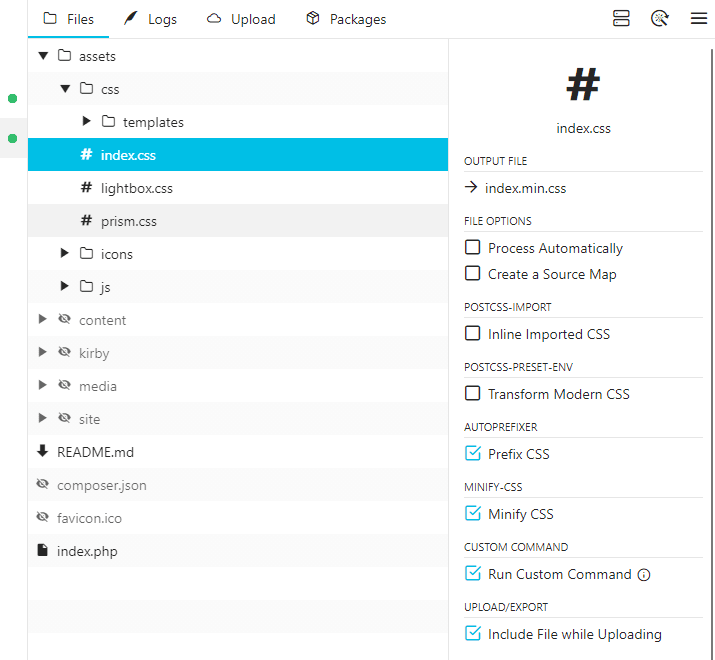This screenshot has width=715, height=660.
Task: Click the hidden-eye icon beside kirby
Action: click(64, 352)
